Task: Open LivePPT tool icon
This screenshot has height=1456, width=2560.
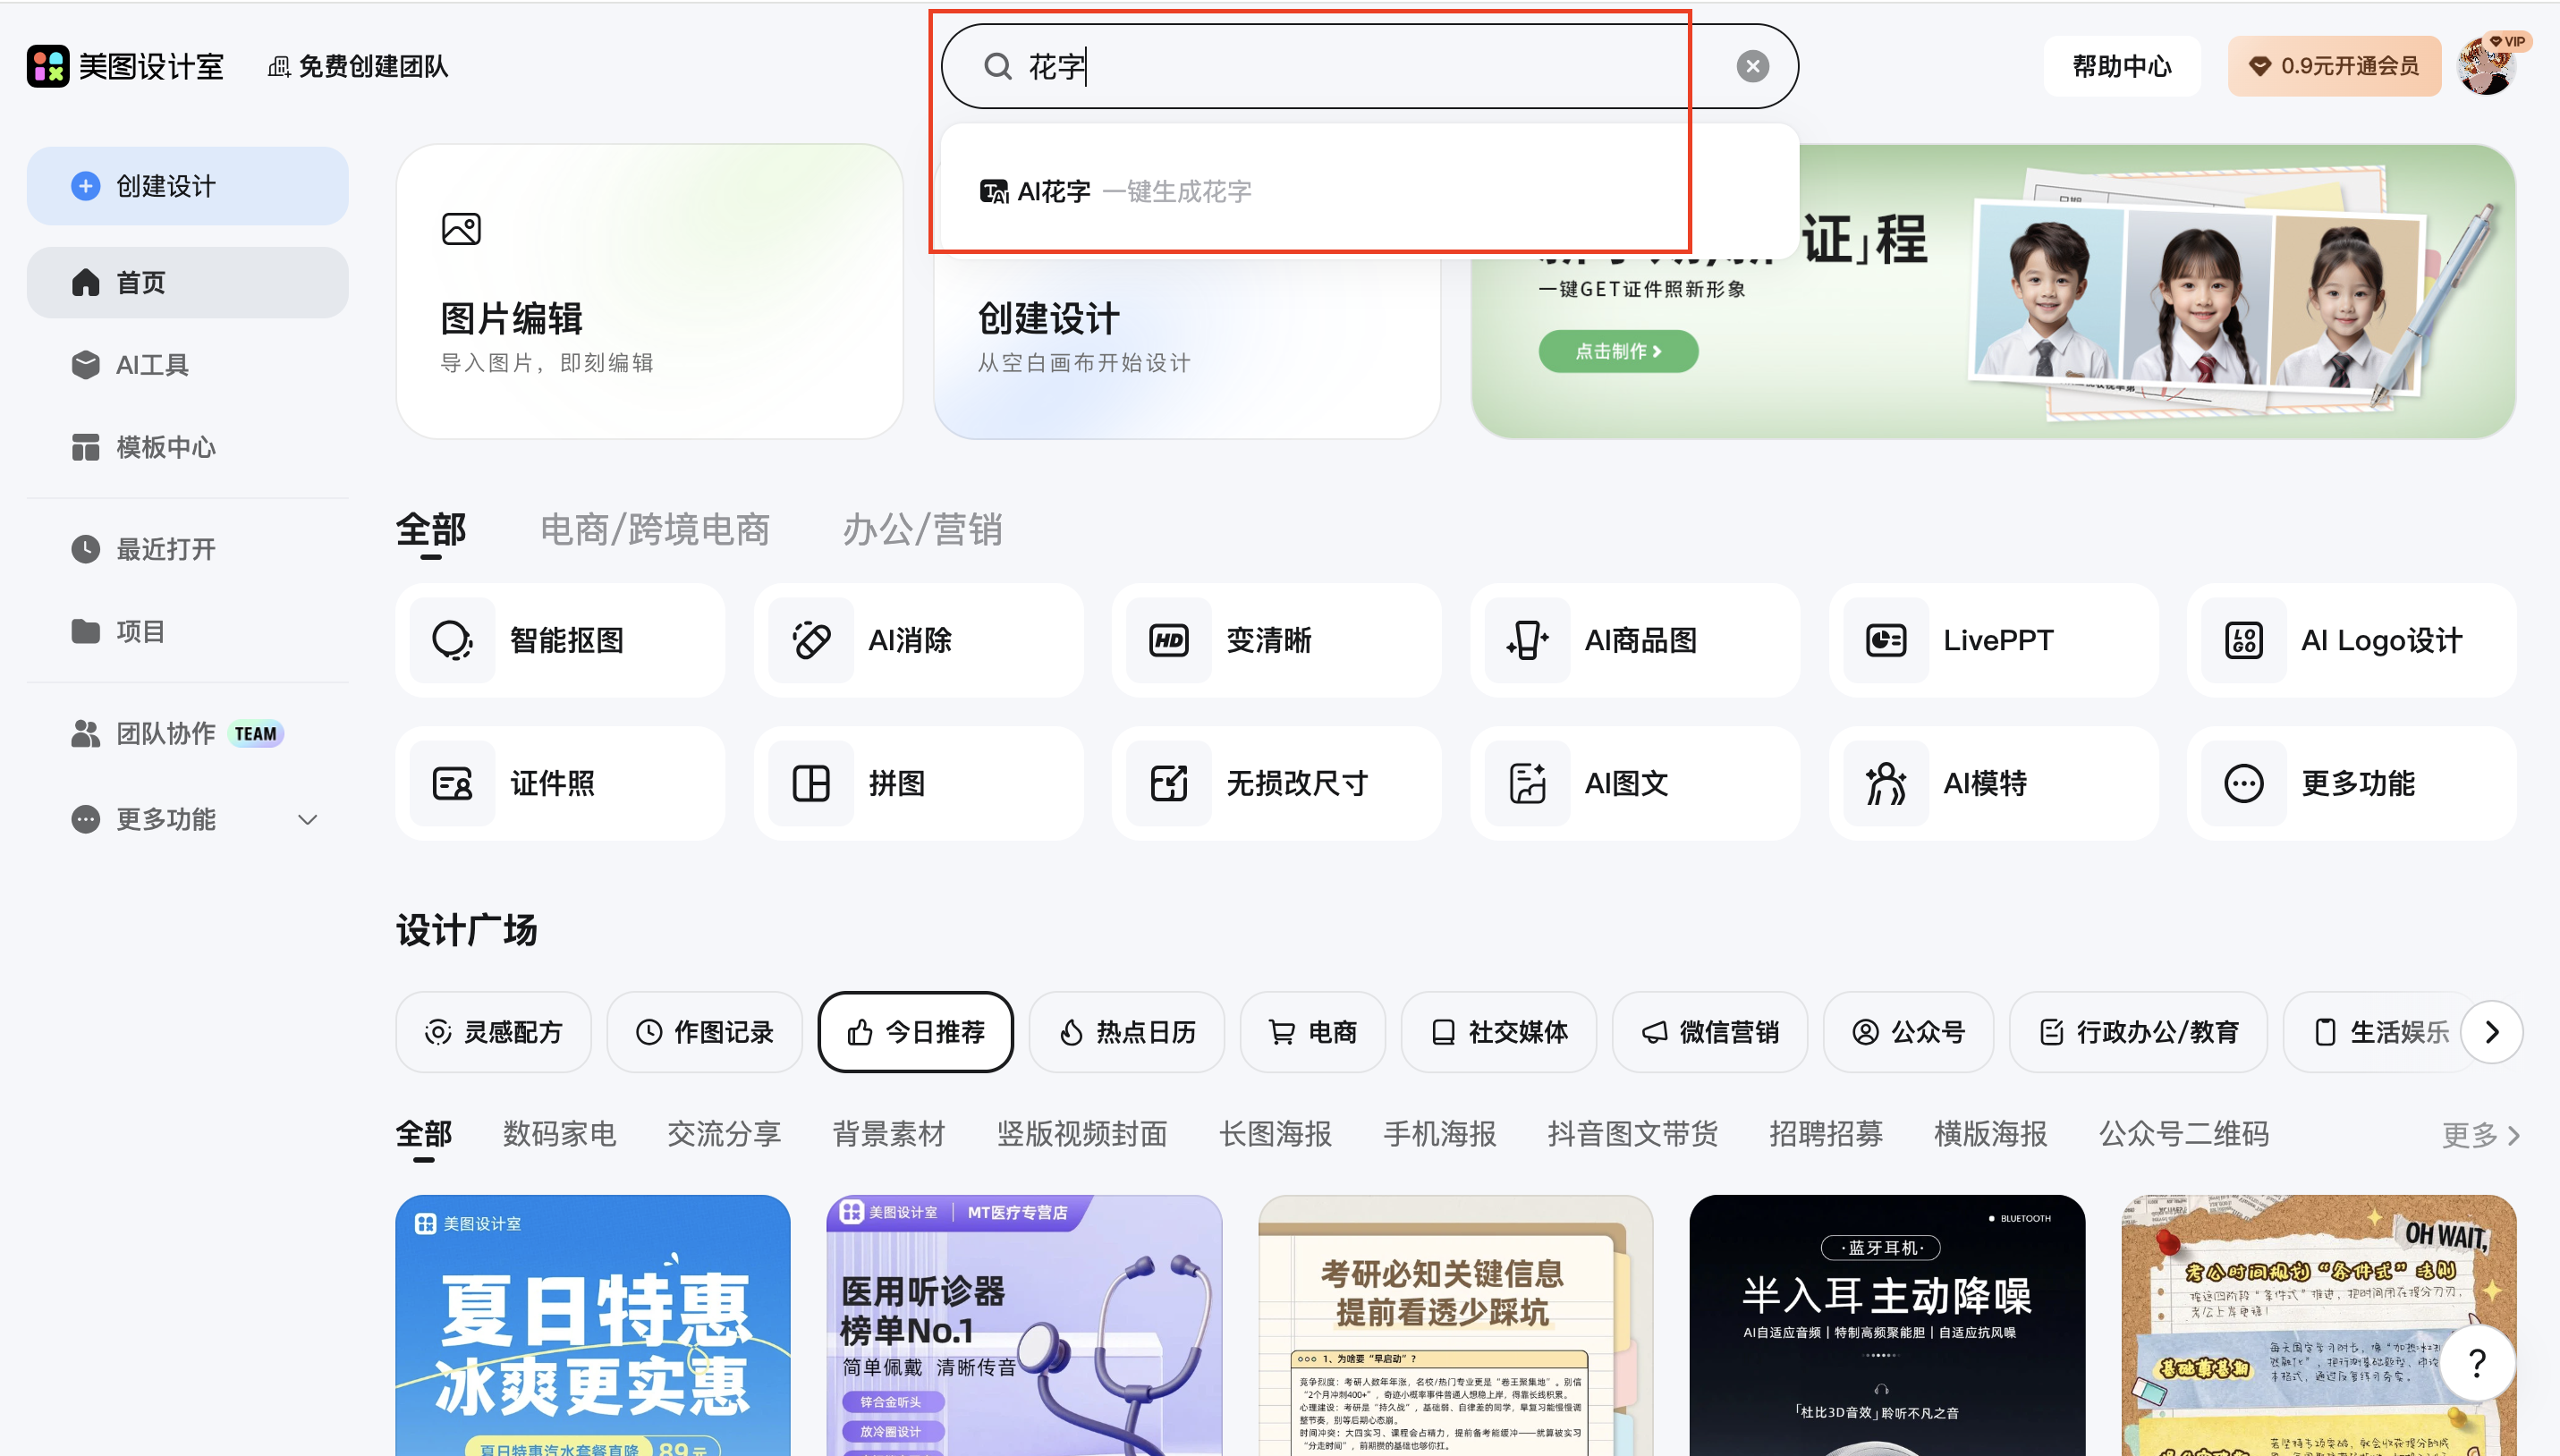Action: coord(1886,640)
